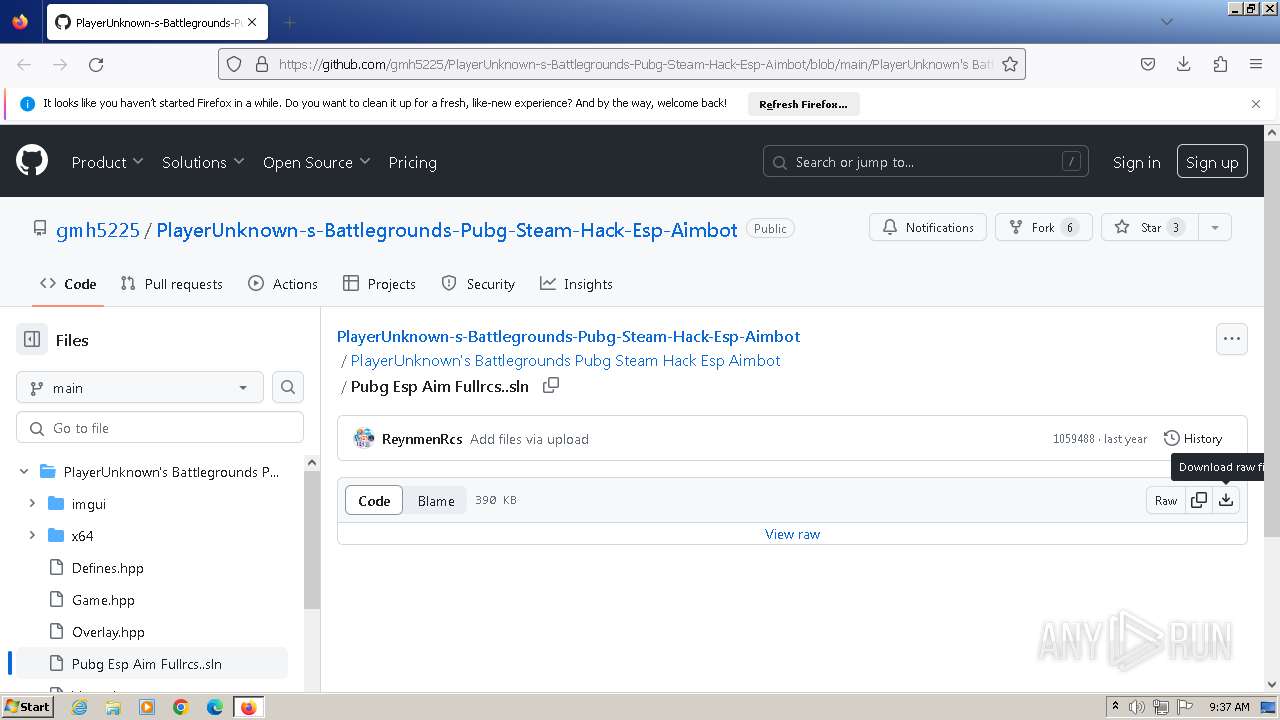
Task: Open the Raw file view button
Action: [1166, 501]
